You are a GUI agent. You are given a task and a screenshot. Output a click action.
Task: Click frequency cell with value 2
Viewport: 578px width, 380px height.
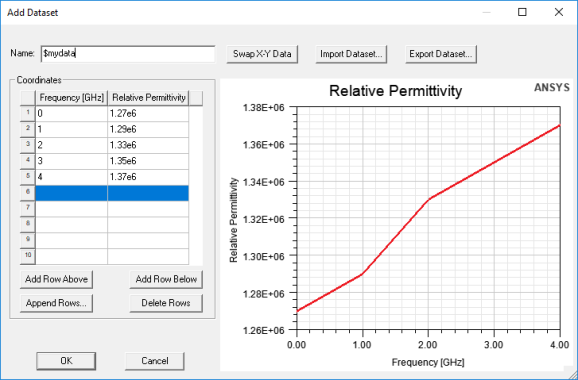(x=72, y=146)
